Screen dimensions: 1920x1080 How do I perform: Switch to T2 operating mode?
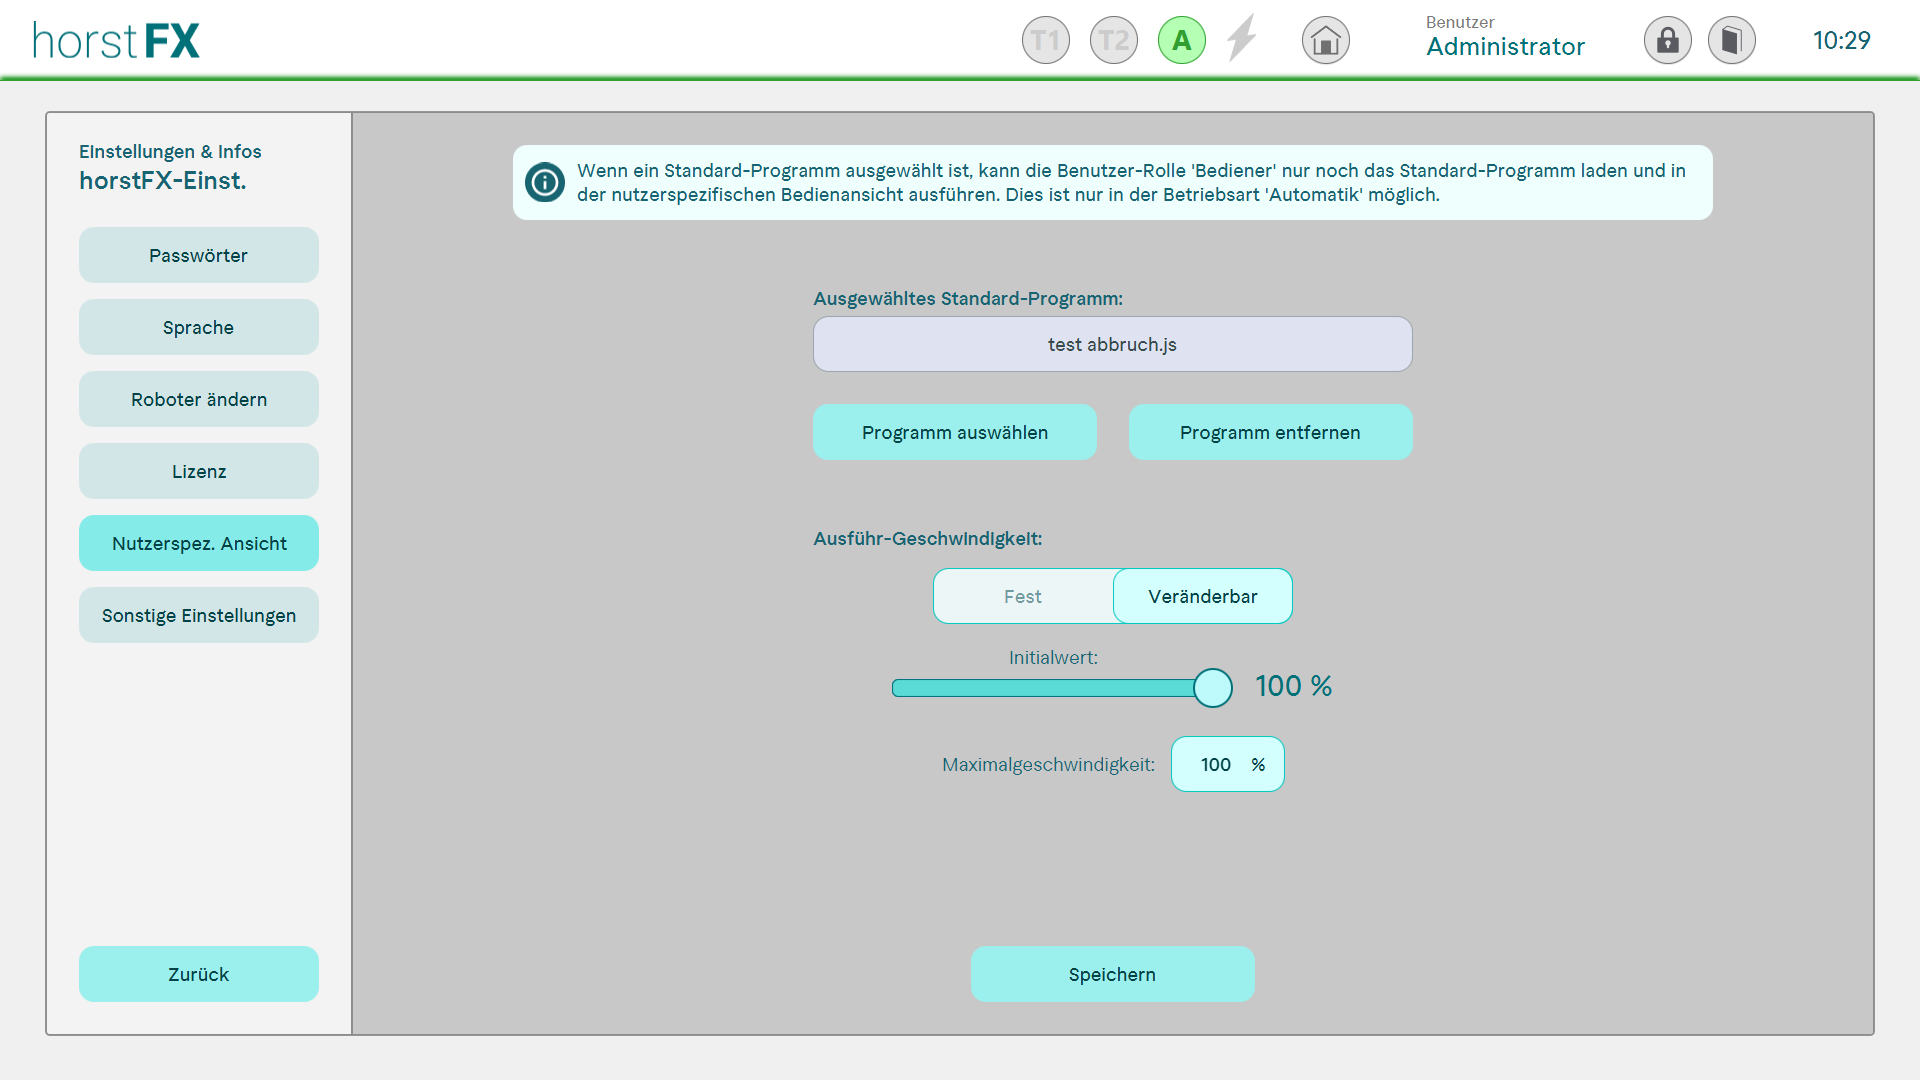click(x=1113, y=41)
